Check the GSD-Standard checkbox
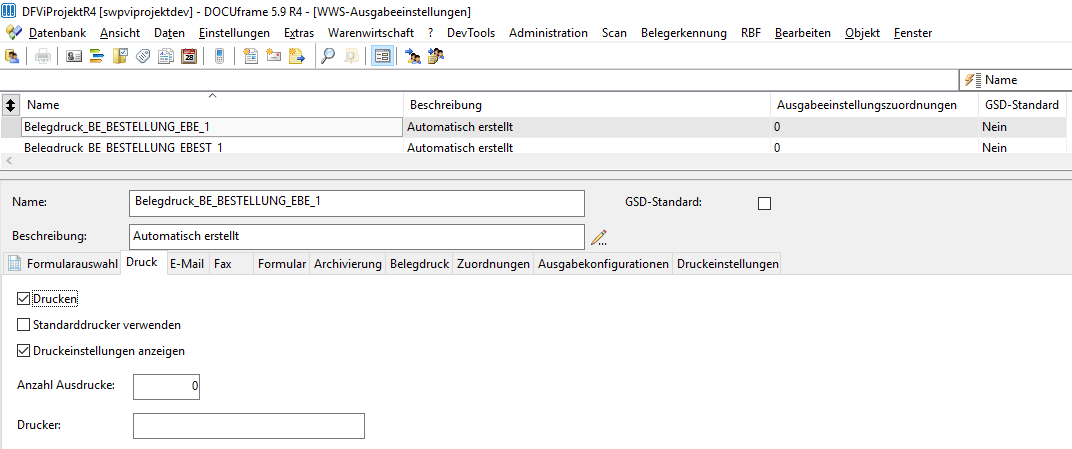This screenshot has width=1072, height=449. click(764, 204)
